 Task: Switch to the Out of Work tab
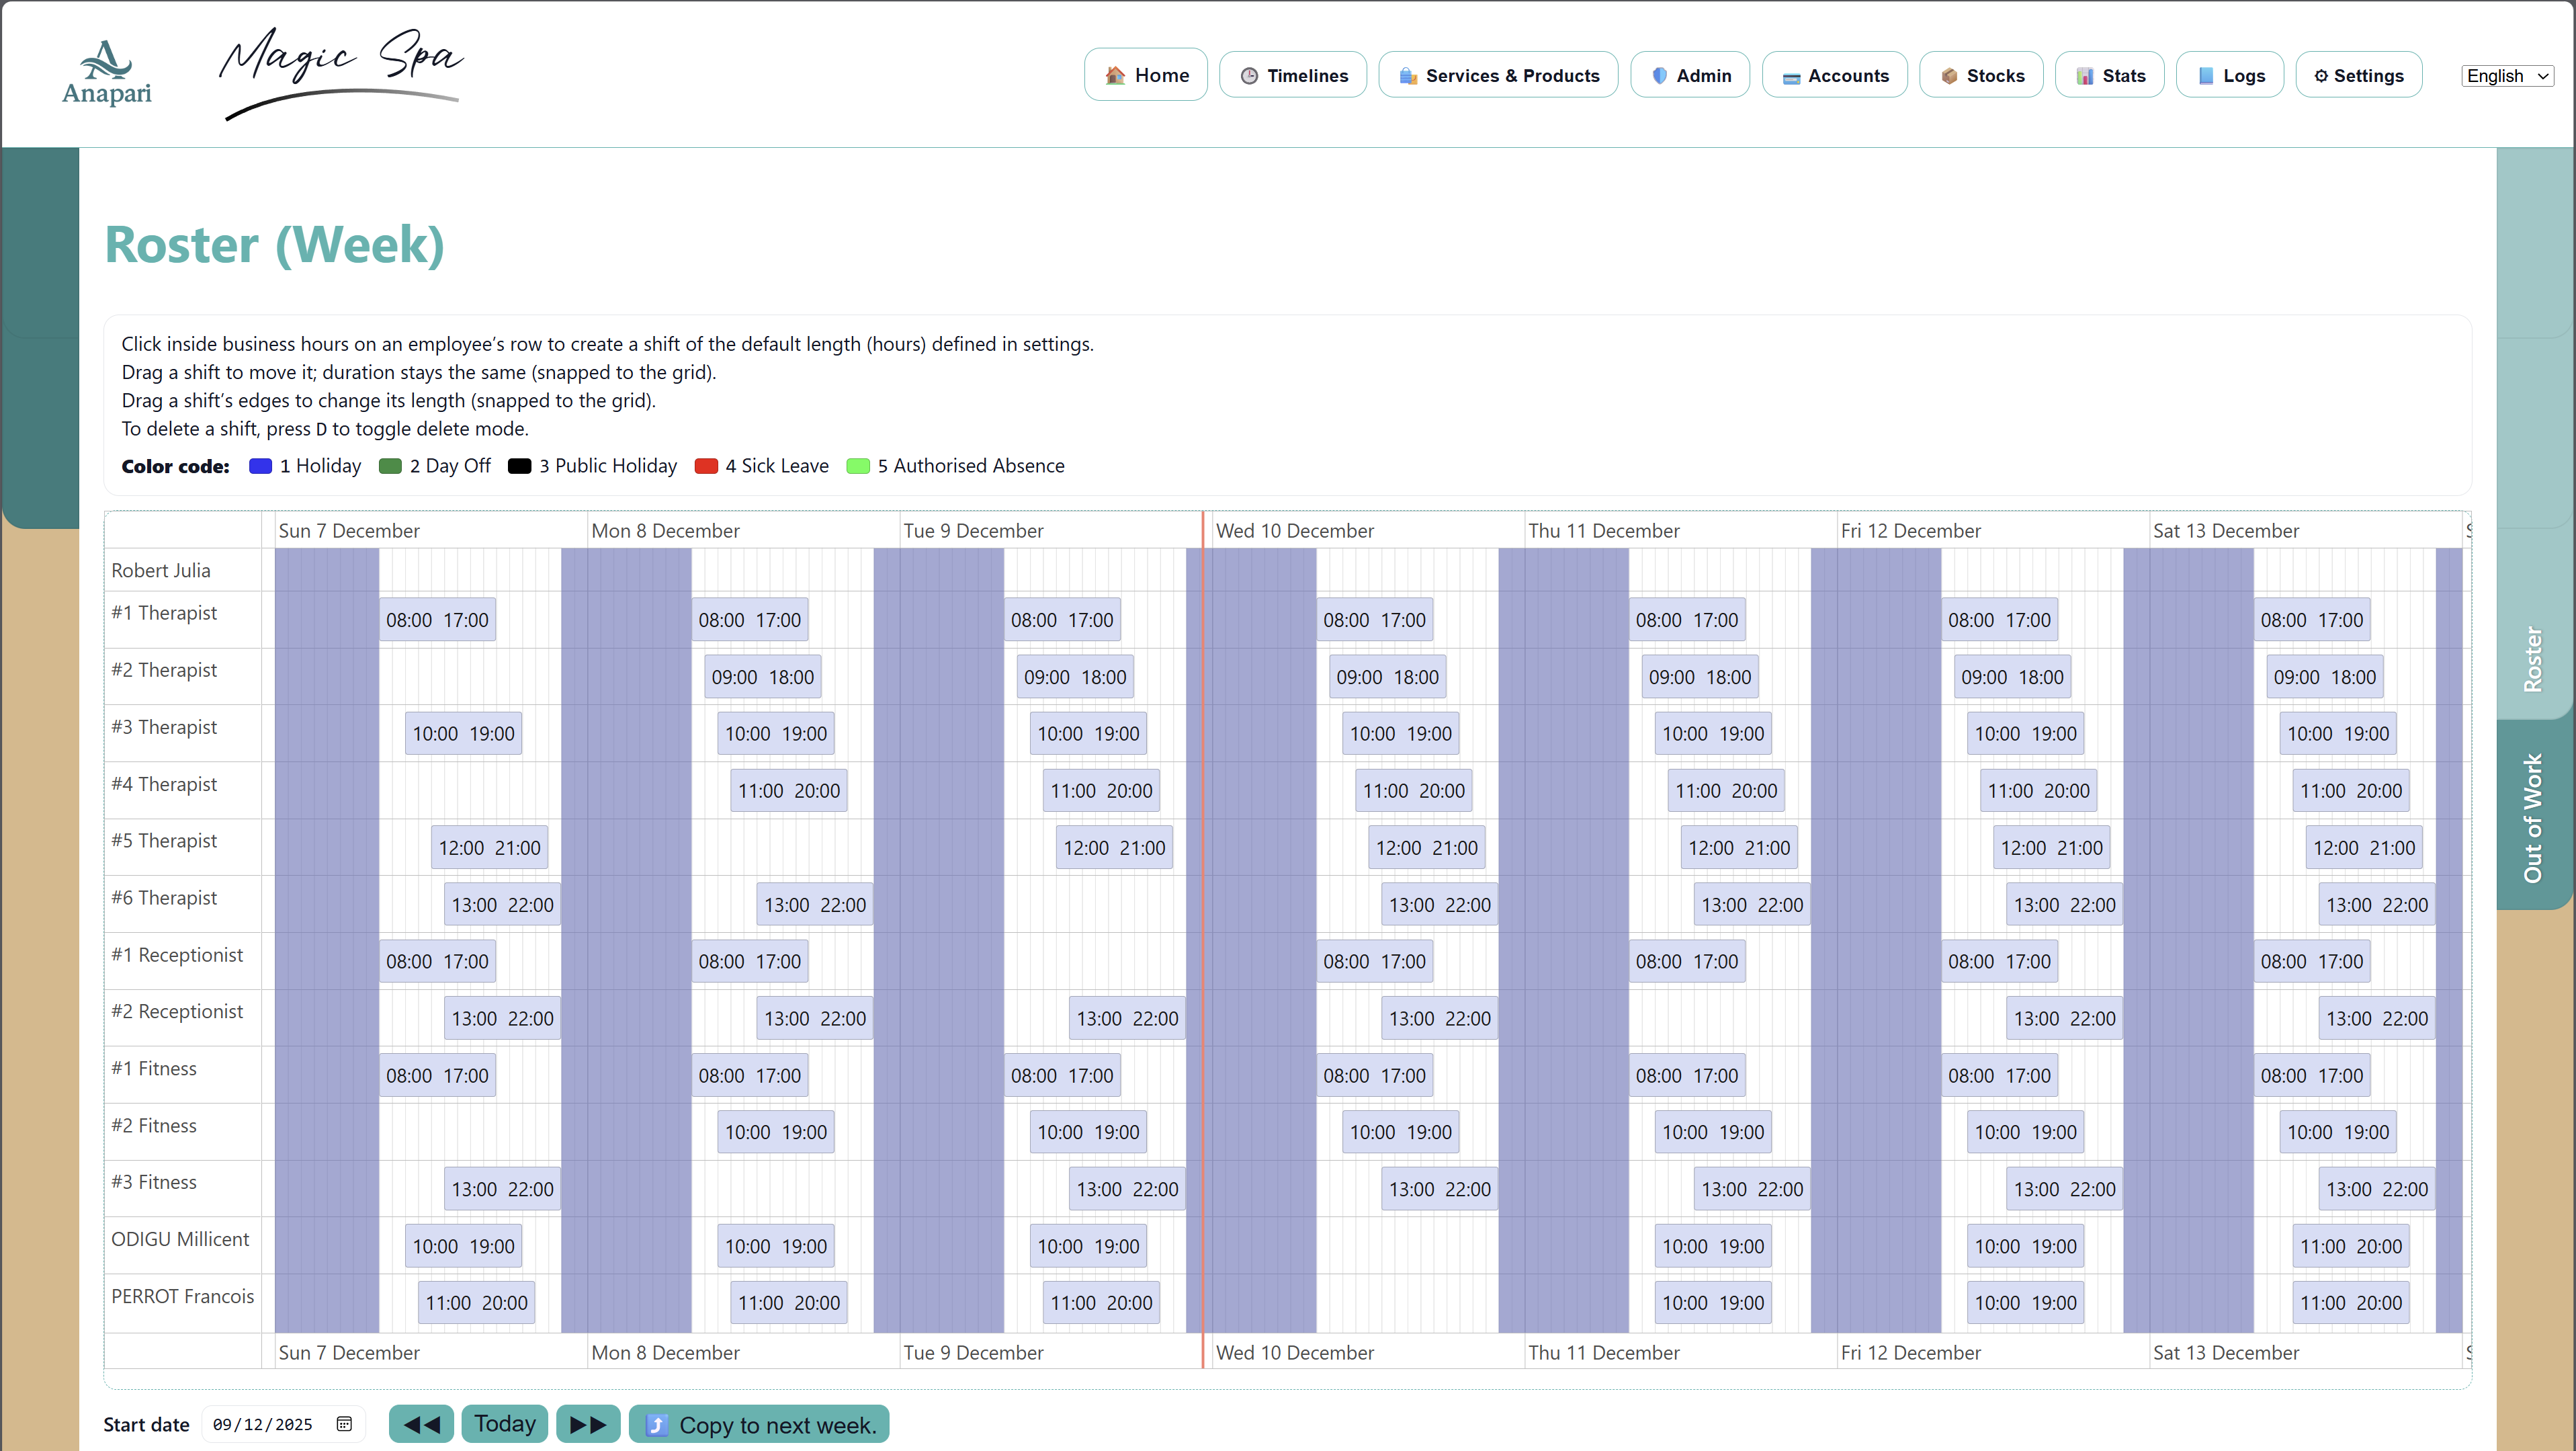click(x=2532, y=817)
